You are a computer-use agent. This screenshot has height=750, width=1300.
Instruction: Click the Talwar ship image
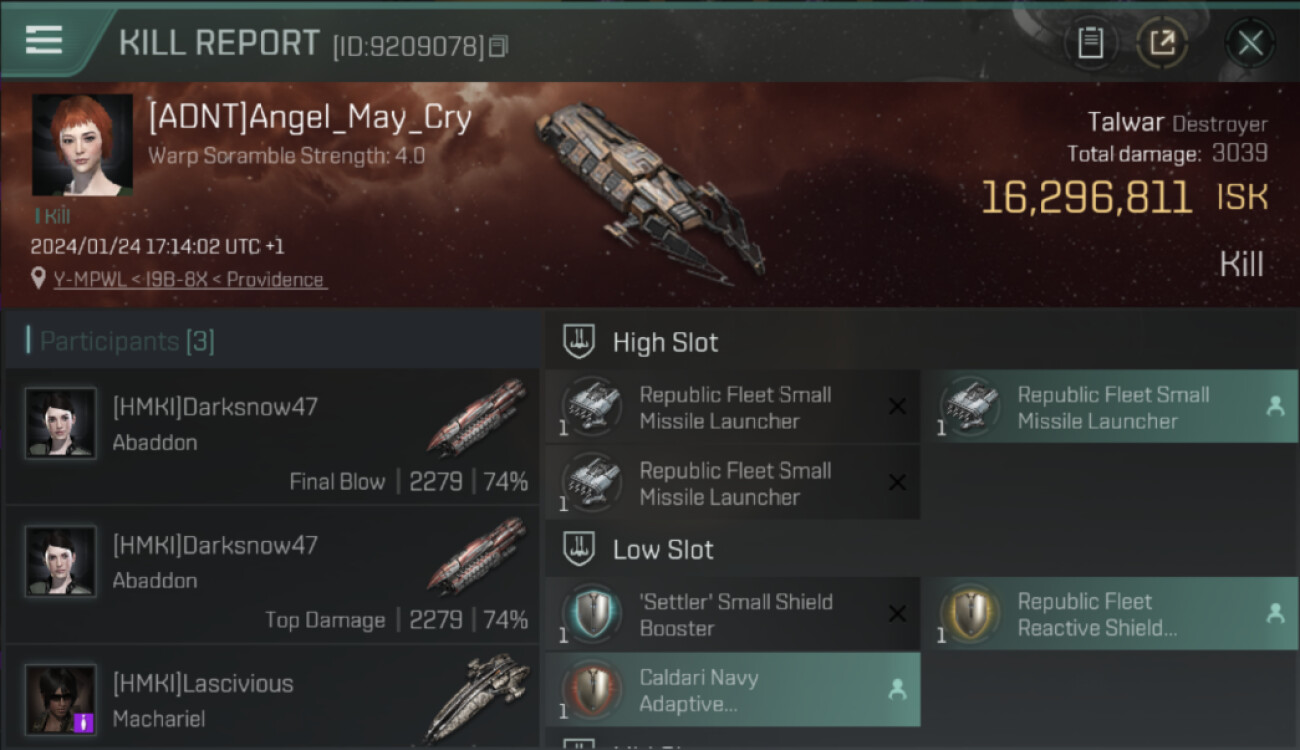coord(650,187)
